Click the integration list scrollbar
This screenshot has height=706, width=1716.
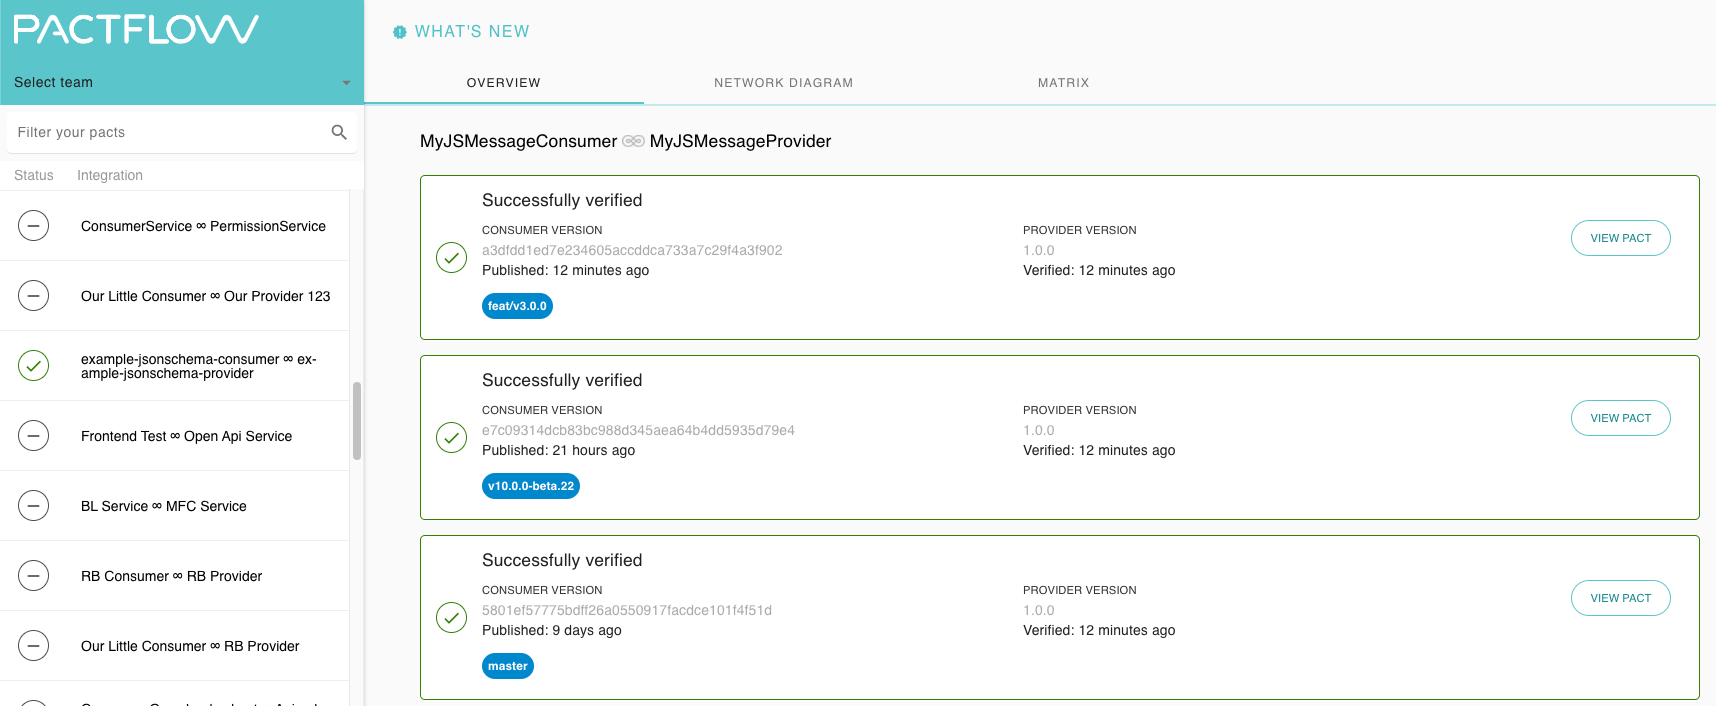357,421
